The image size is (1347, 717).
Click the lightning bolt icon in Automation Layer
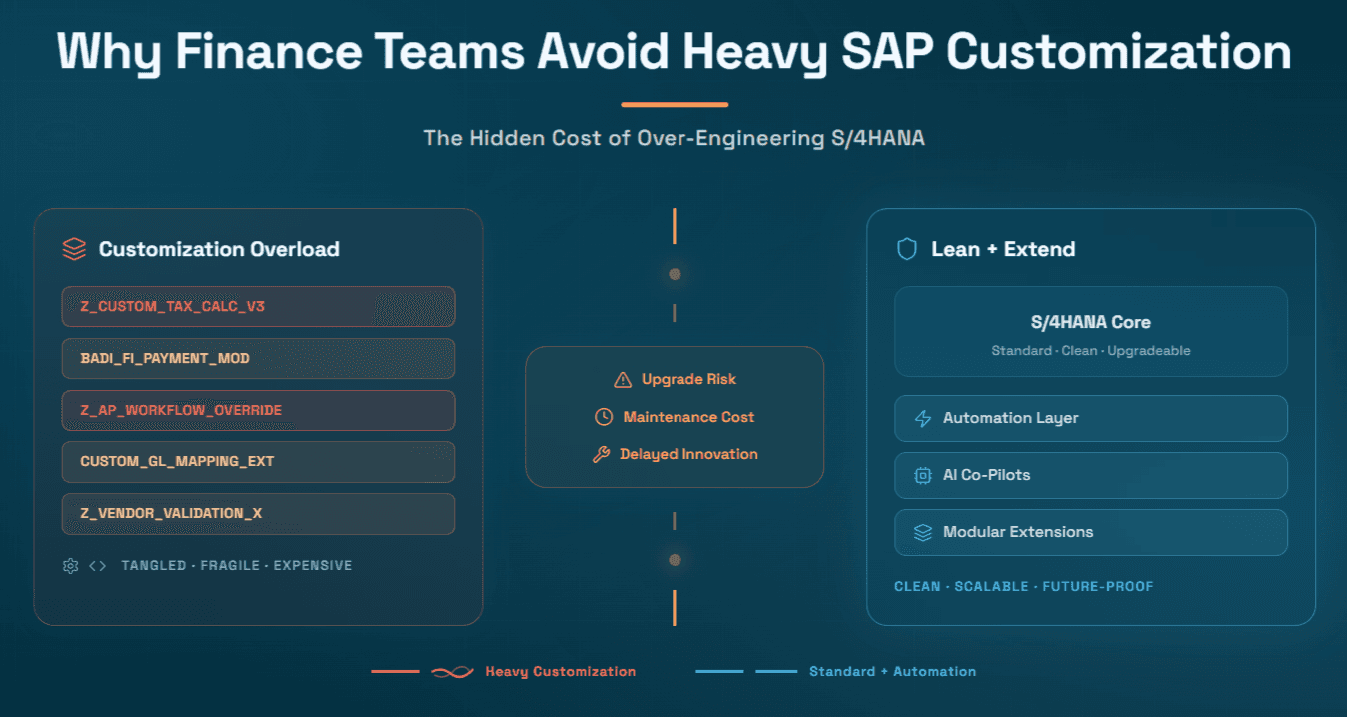923,418
